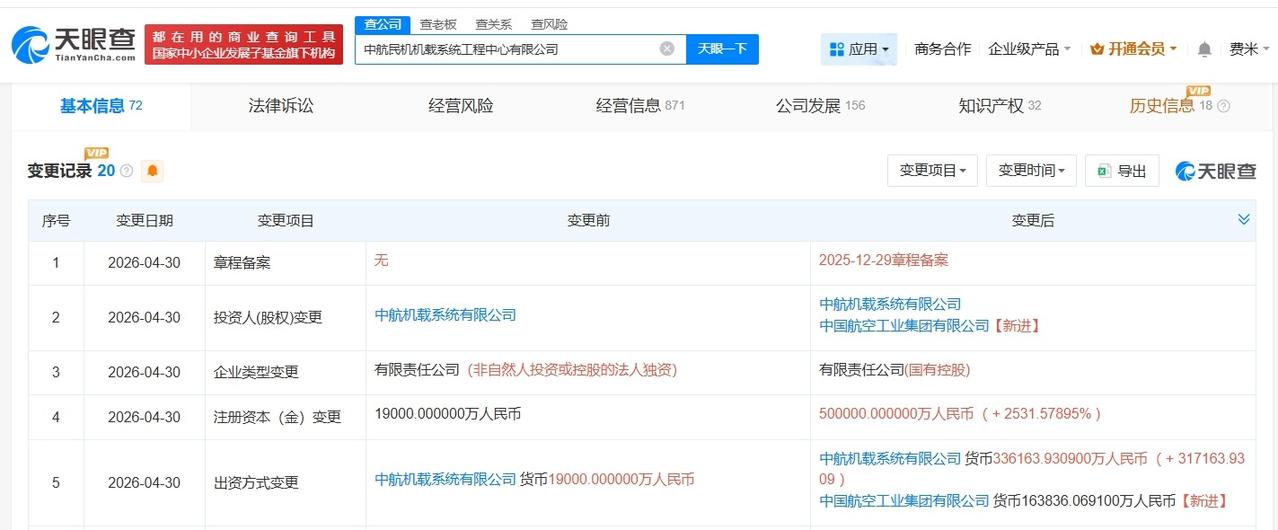Open 中航机载系统有限公司 link in row 5 变更后
Screen dimensions: 1278x530
pos(890,458)
